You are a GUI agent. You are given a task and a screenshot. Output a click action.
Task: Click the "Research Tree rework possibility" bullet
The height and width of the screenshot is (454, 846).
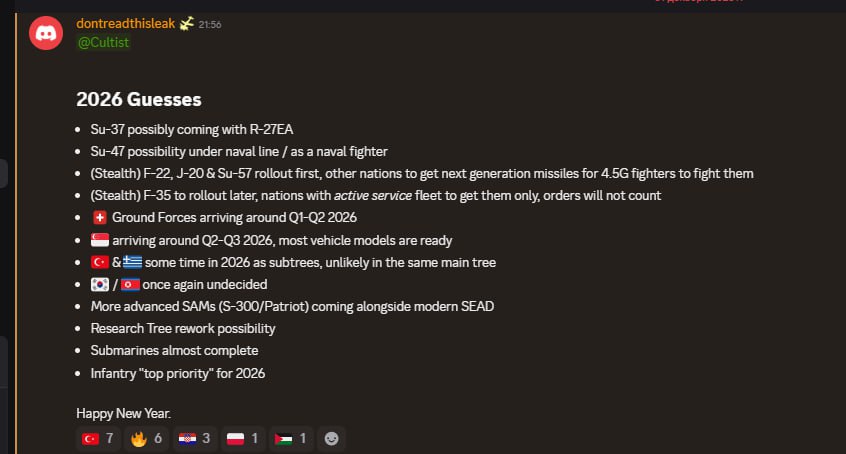(x=183, y=328)
